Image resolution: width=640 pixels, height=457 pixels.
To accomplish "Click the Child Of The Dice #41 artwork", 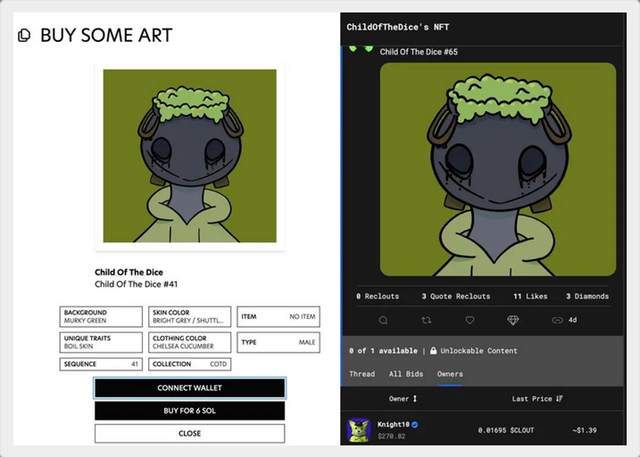I will click(x=190, y=155).
